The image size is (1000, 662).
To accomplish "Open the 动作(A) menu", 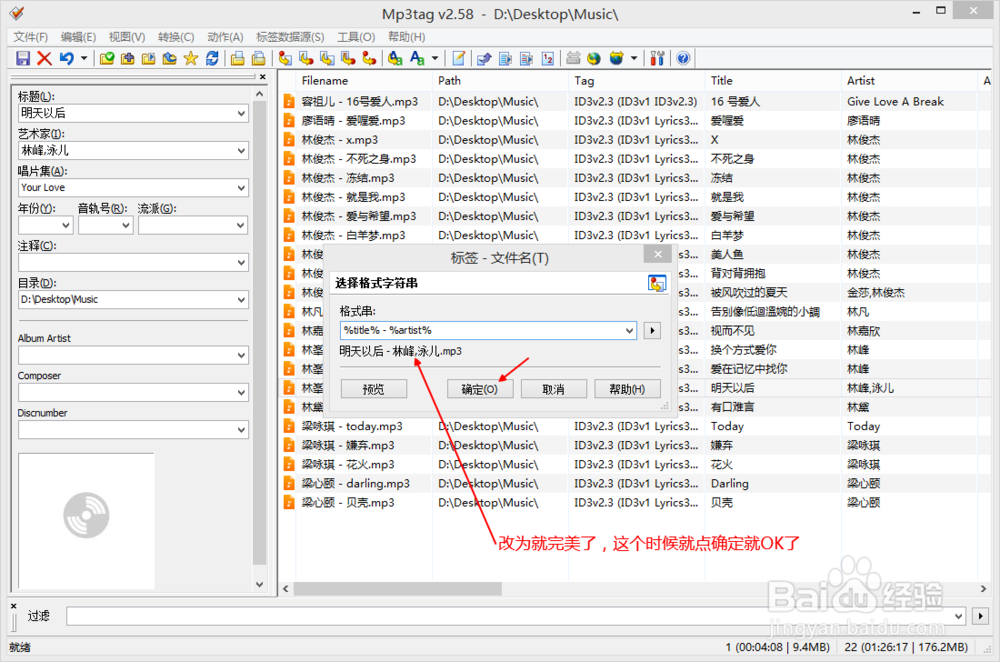I will (225, 37).
